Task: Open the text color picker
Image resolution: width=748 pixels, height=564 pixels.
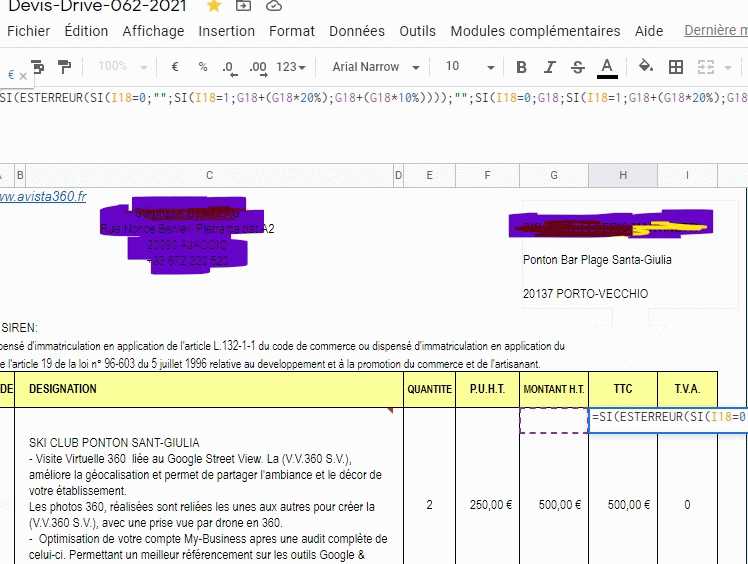Action: (x=607, y=68)
